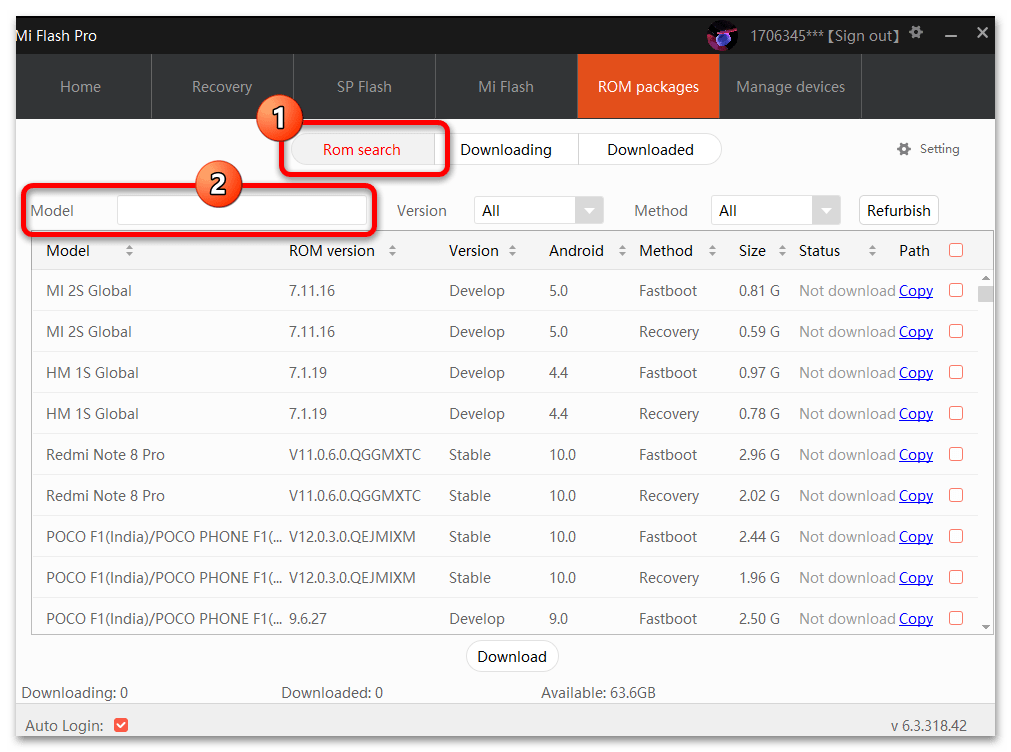
Task: Select version text V11.0.6.0.QGGMXTC in Fastboot row
Action: [355, 455]
